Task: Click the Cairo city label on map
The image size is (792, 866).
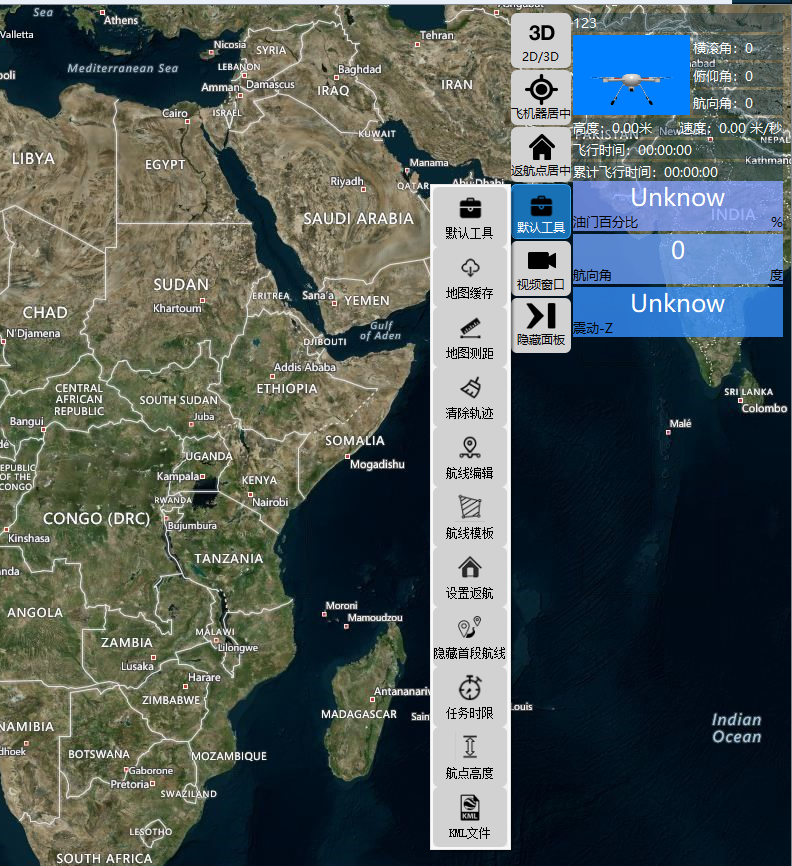Action: click(x=175, y=113)
